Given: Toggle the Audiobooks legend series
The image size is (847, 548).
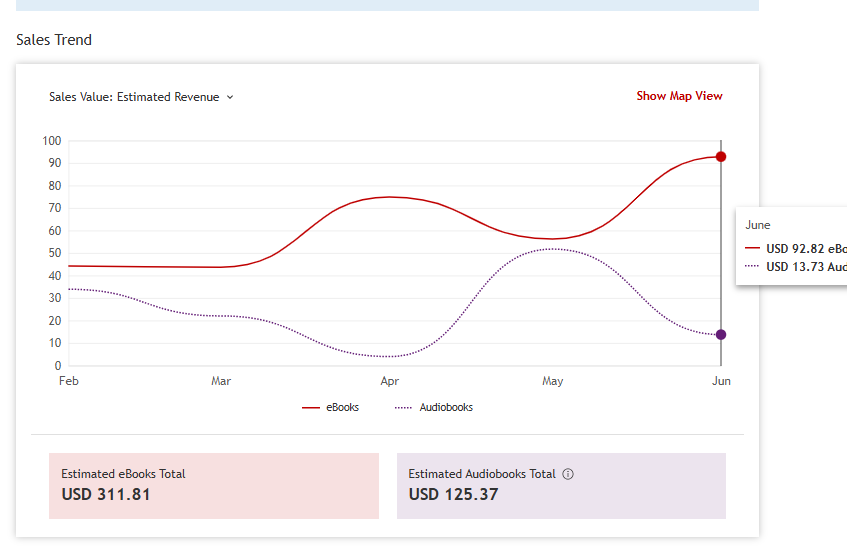Looking at the screenshot, I should click(434, 407).
